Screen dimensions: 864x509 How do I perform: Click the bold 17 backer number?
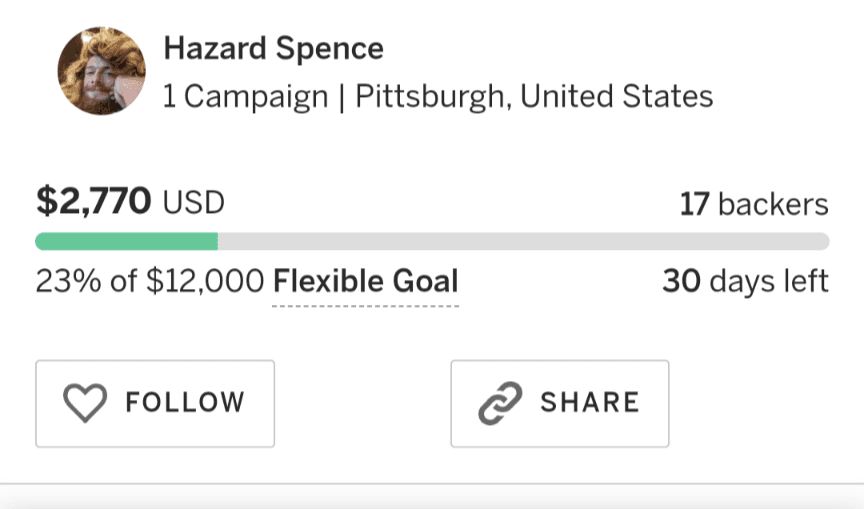pyautogui.click(x=694, y=205)
